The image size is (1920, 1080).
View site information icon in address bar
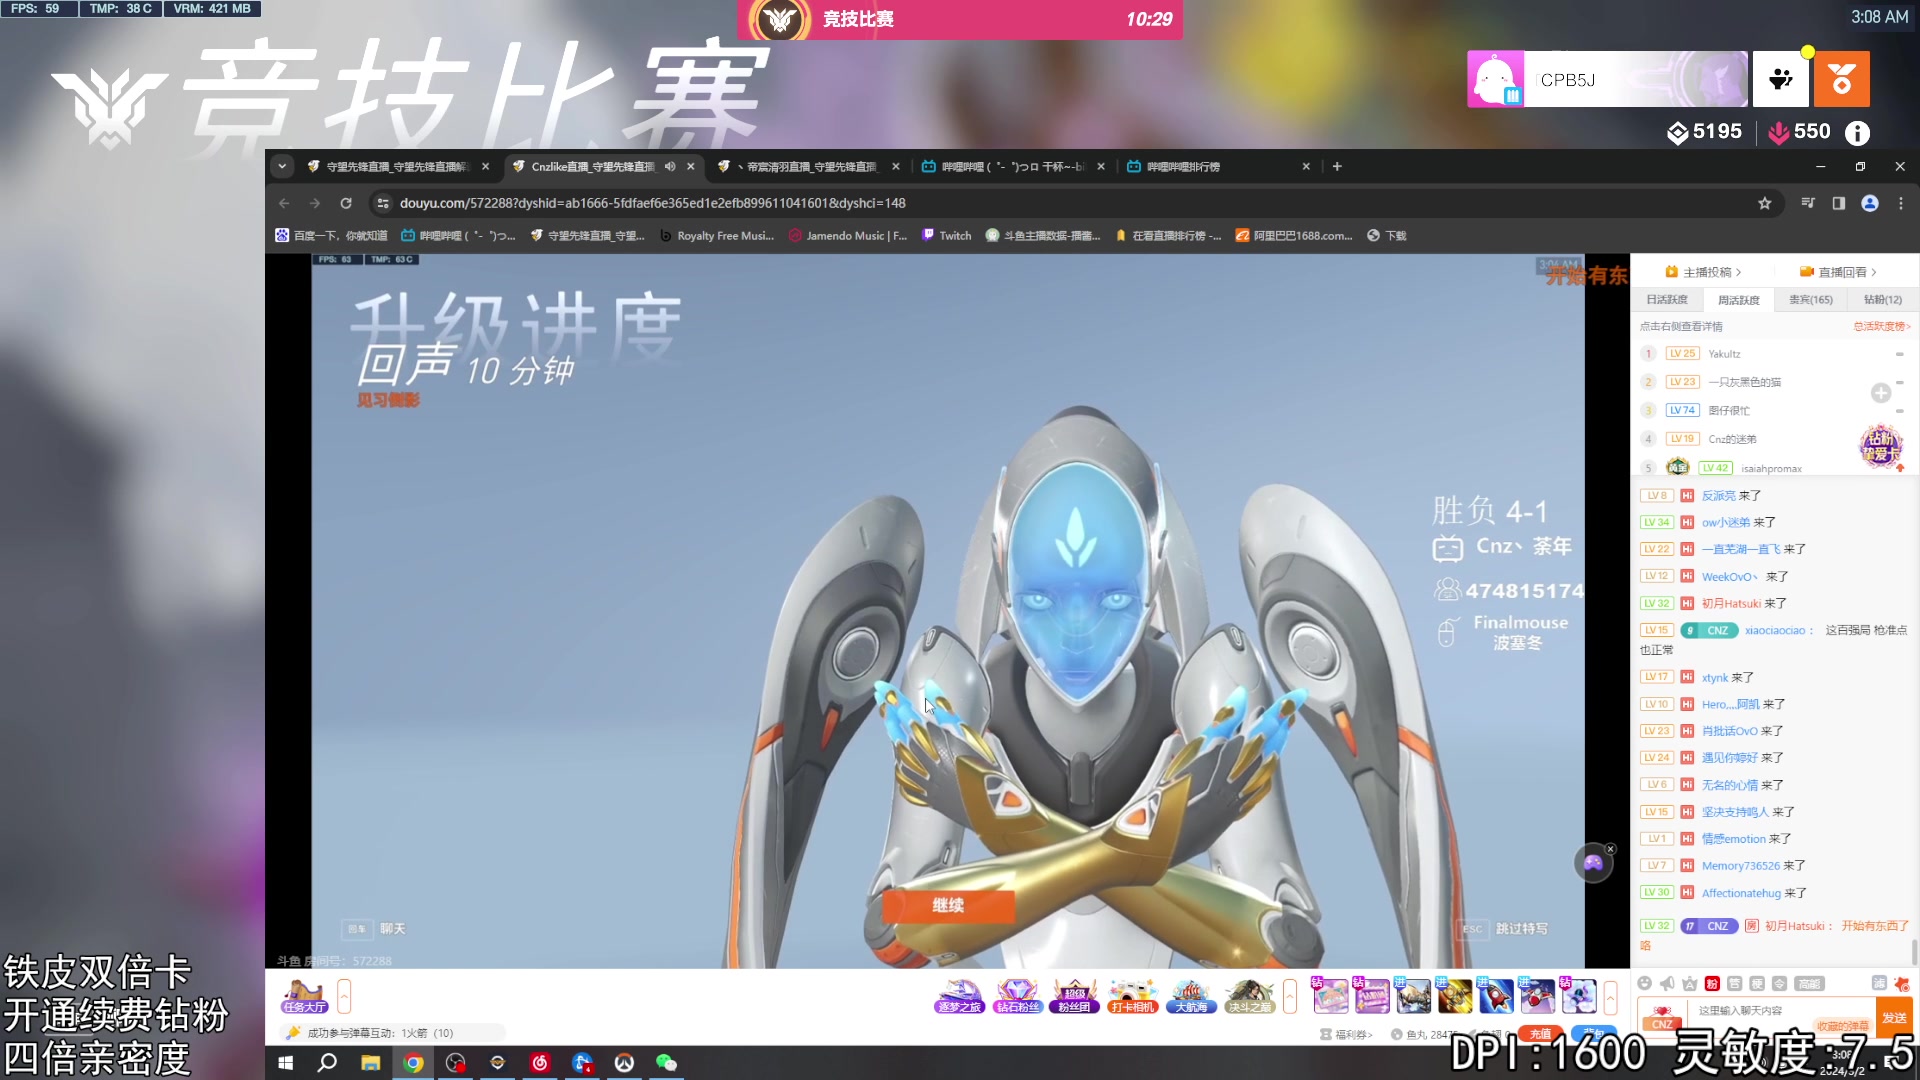pyautogui.click(x=382, y=203)
